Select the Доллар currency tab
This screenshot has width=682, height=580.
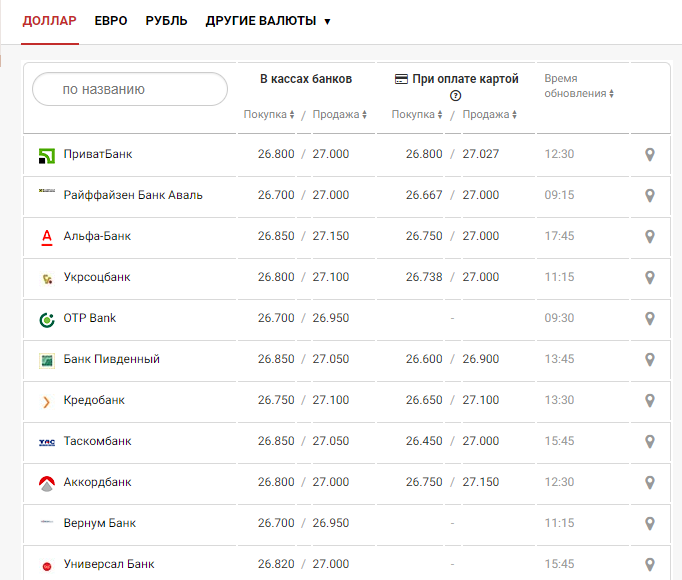(49, 21)
